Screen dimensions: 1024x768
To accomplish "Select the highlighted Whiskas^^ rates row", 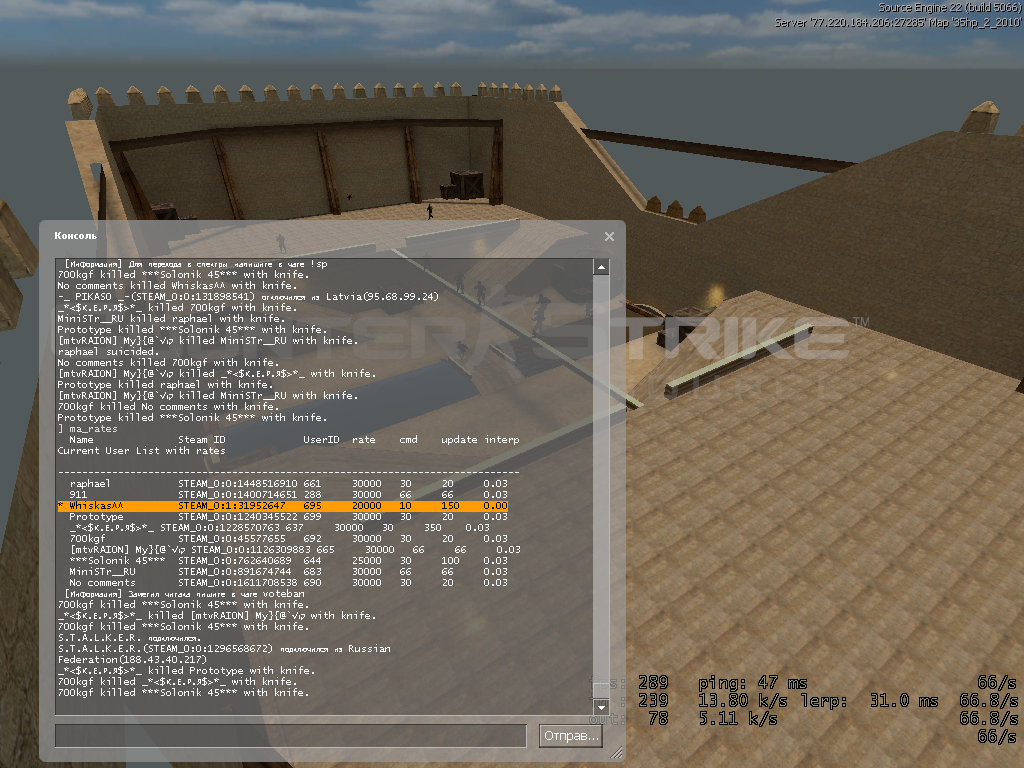I will 283,505.
